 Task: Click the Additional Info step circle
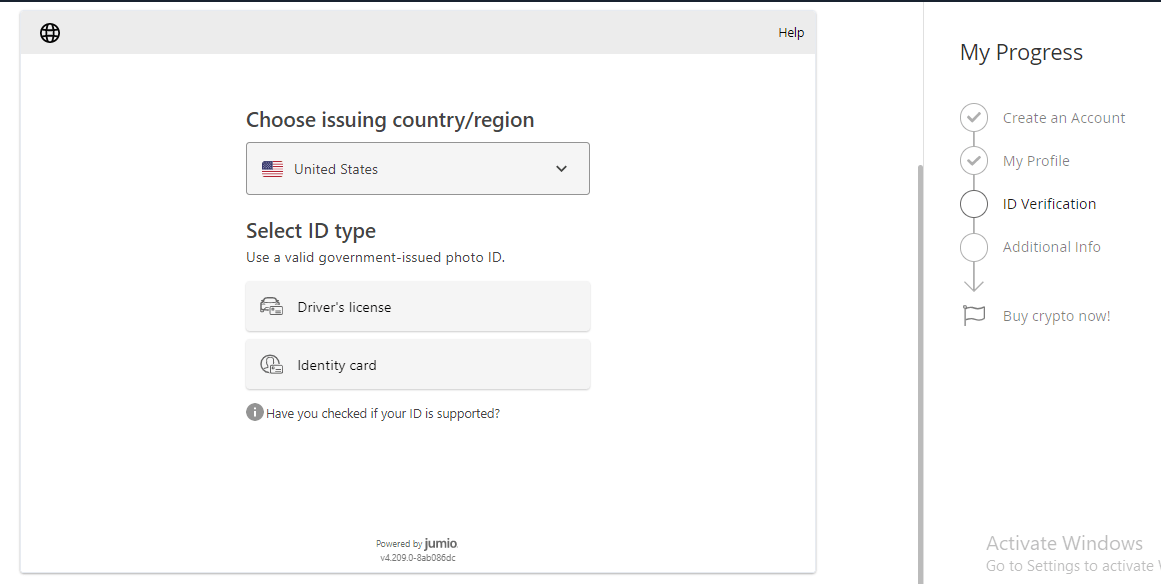click(974, 246)
